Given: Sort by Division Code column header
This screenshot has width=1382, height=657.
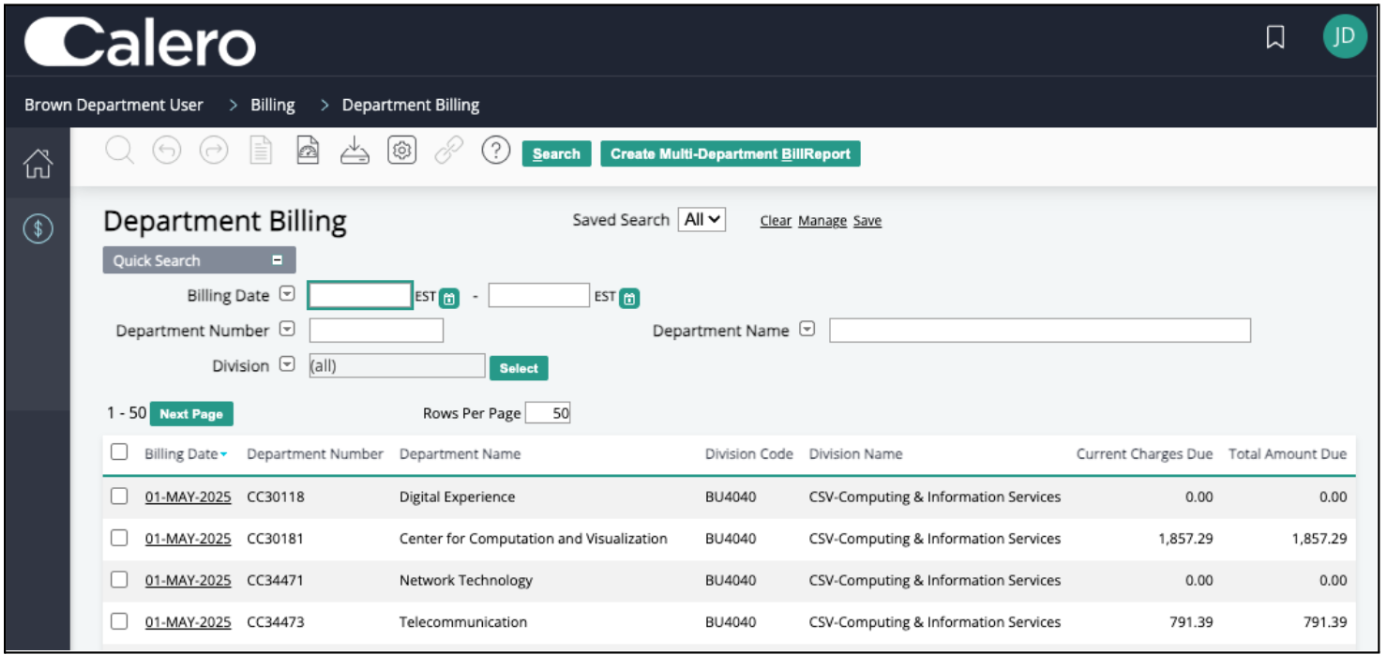Looking at the screenshot, I should coord(749,454).
